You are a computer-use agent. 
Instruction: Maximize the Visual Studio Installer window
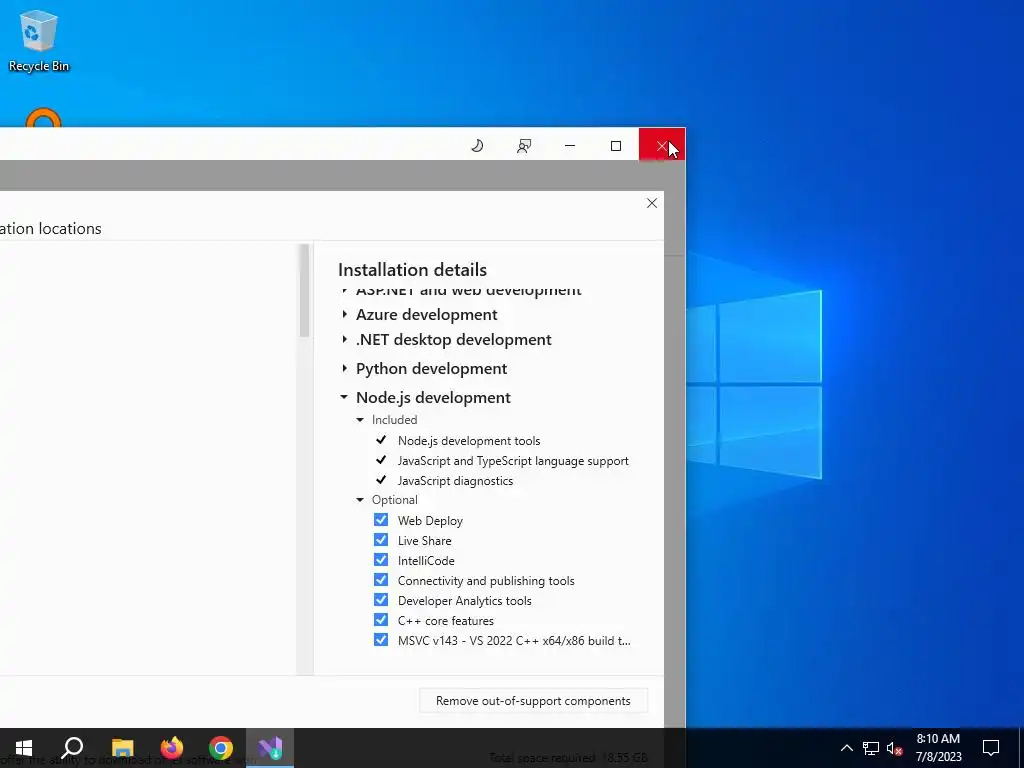click(x=616, y=146)
